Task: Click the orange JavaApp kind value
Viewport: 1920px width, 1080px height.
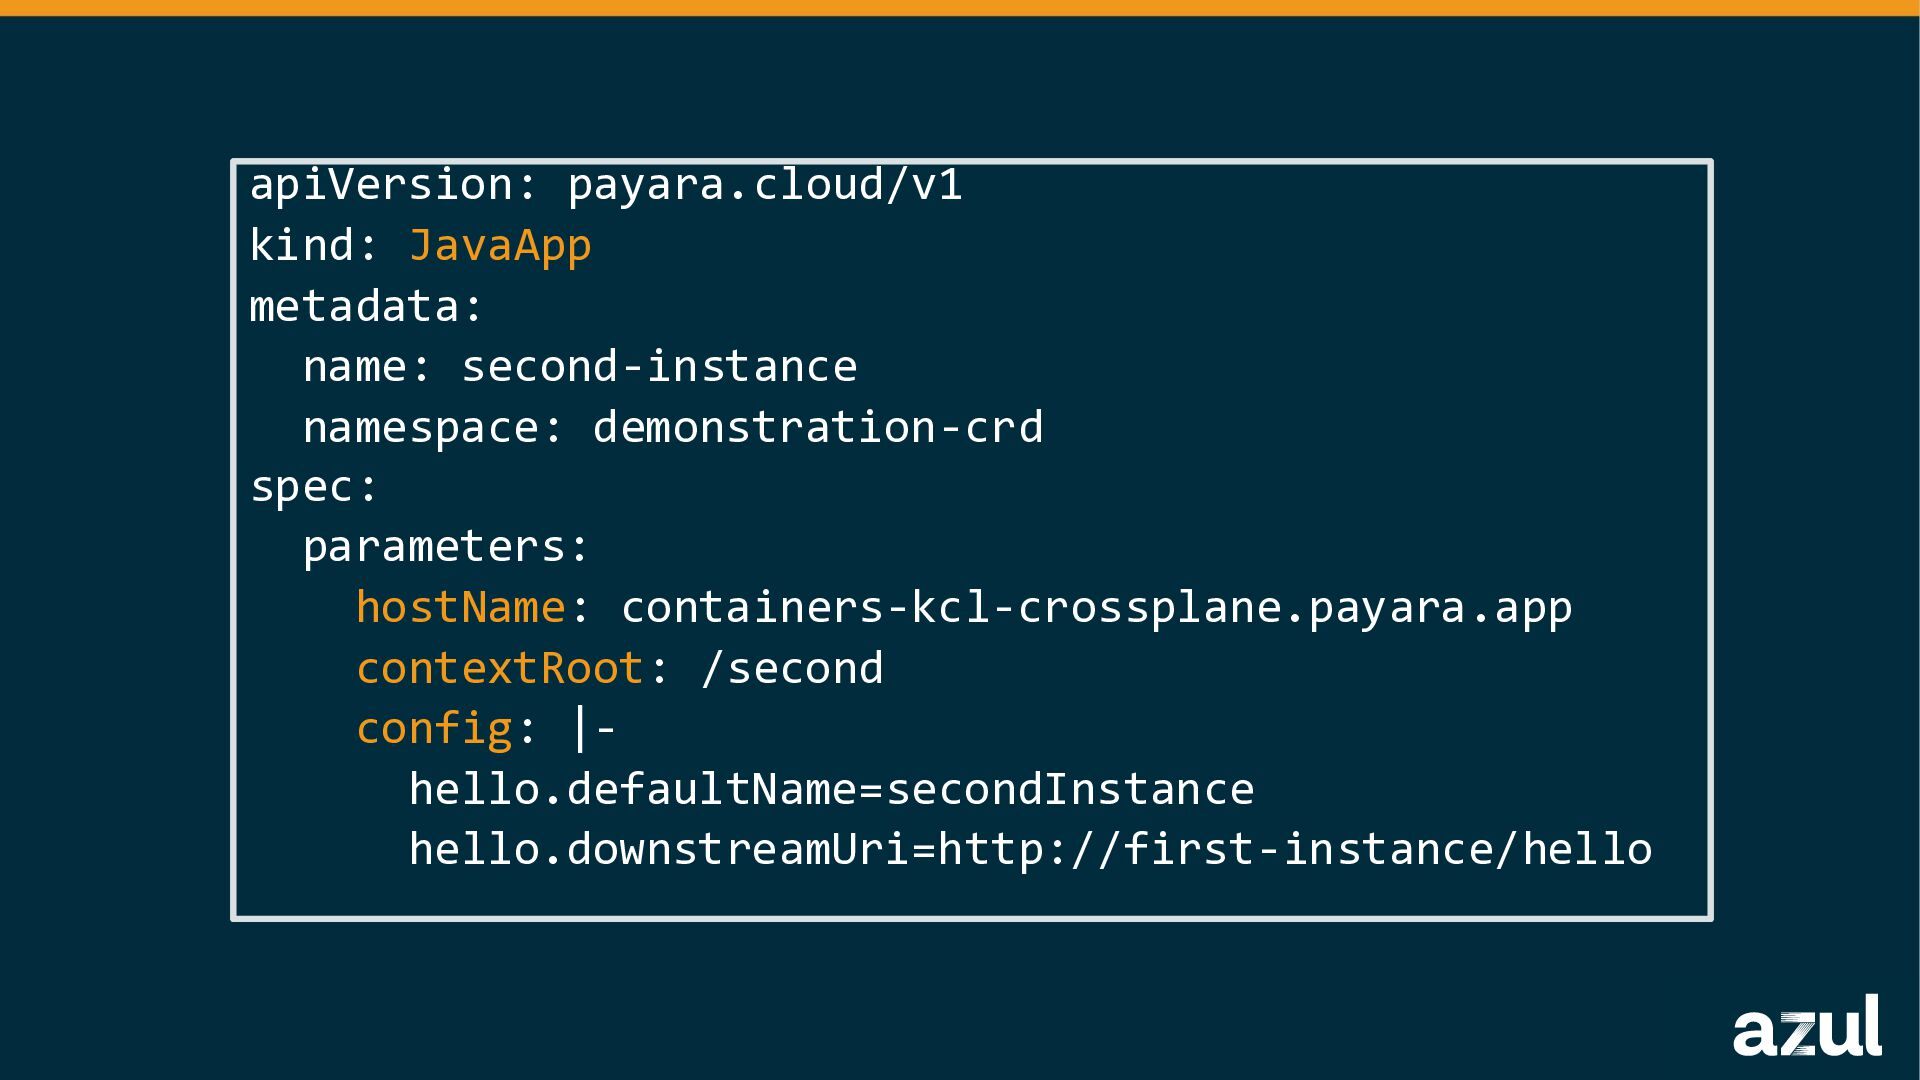Action: pyautogui.click(x=500, y=246)
